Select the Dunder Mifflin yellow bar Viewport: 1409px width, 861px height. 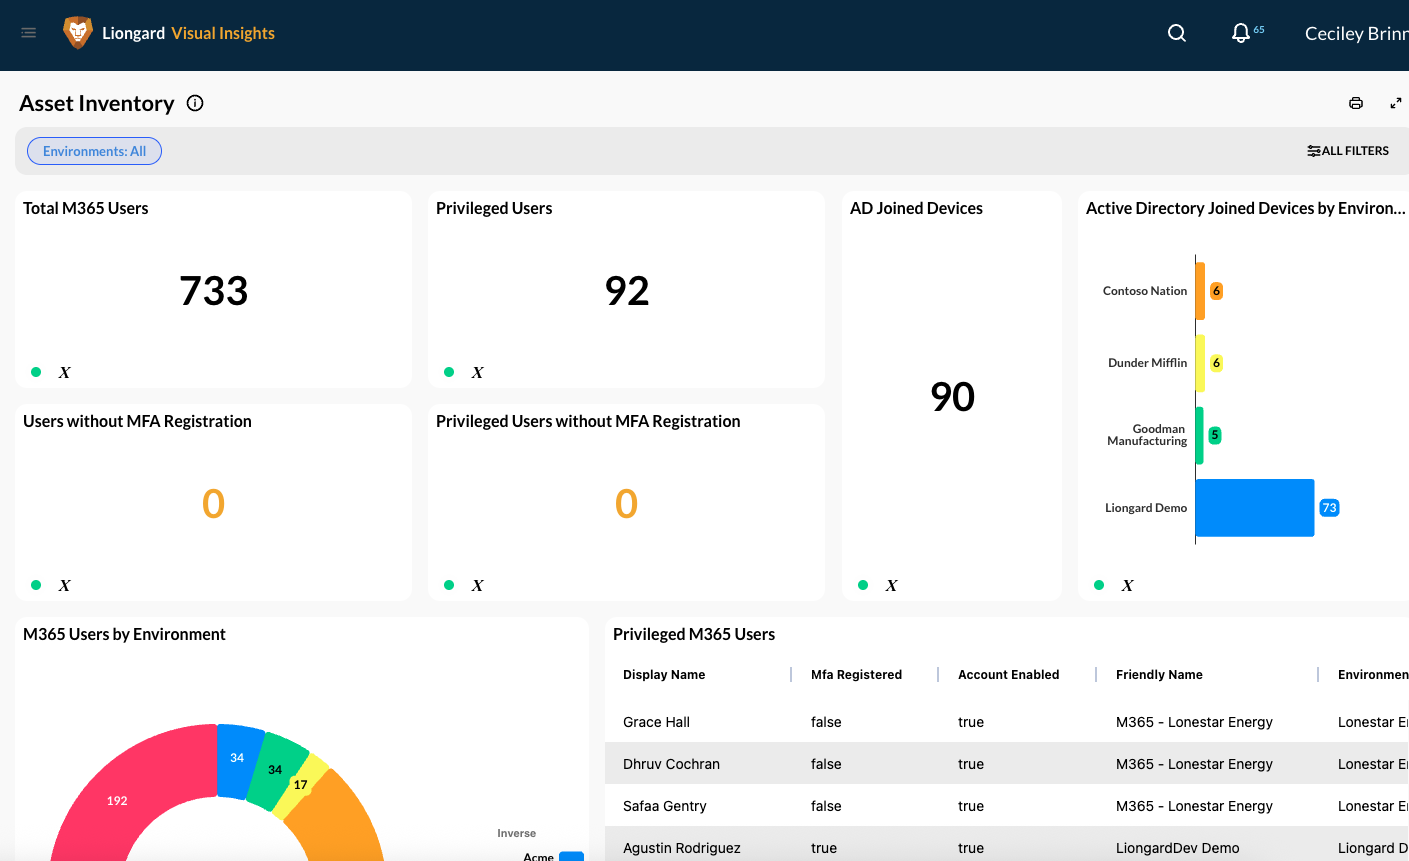point(1200,363)
